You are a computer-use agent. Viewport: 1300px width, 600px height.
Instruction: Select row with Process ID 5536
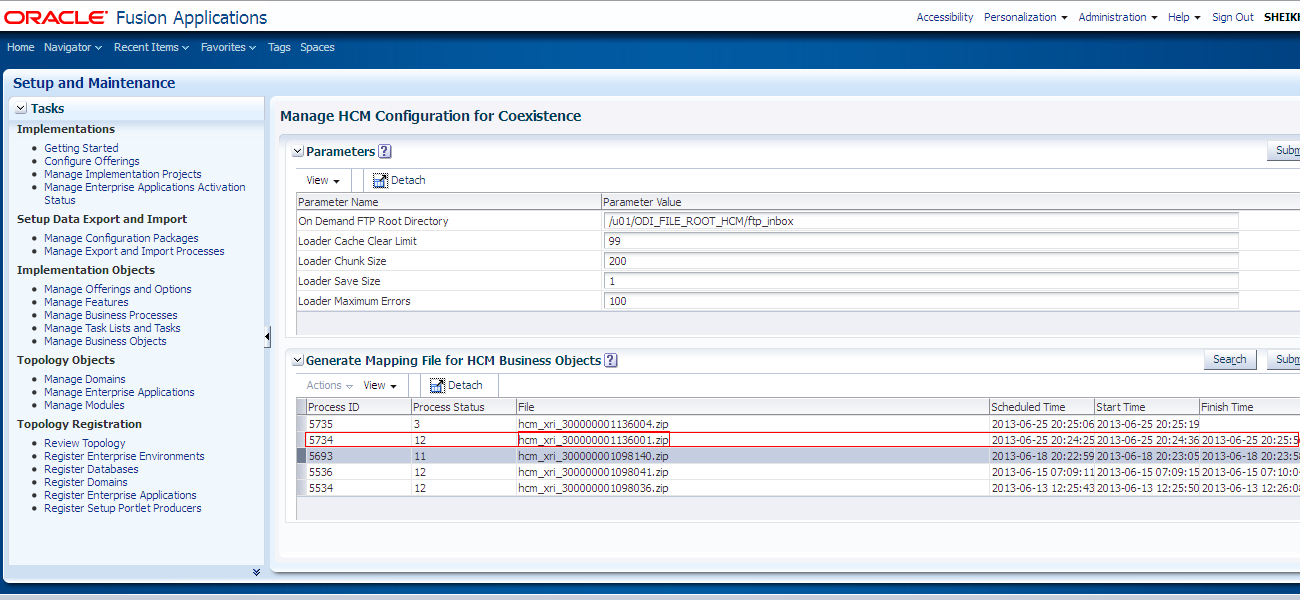799,472
